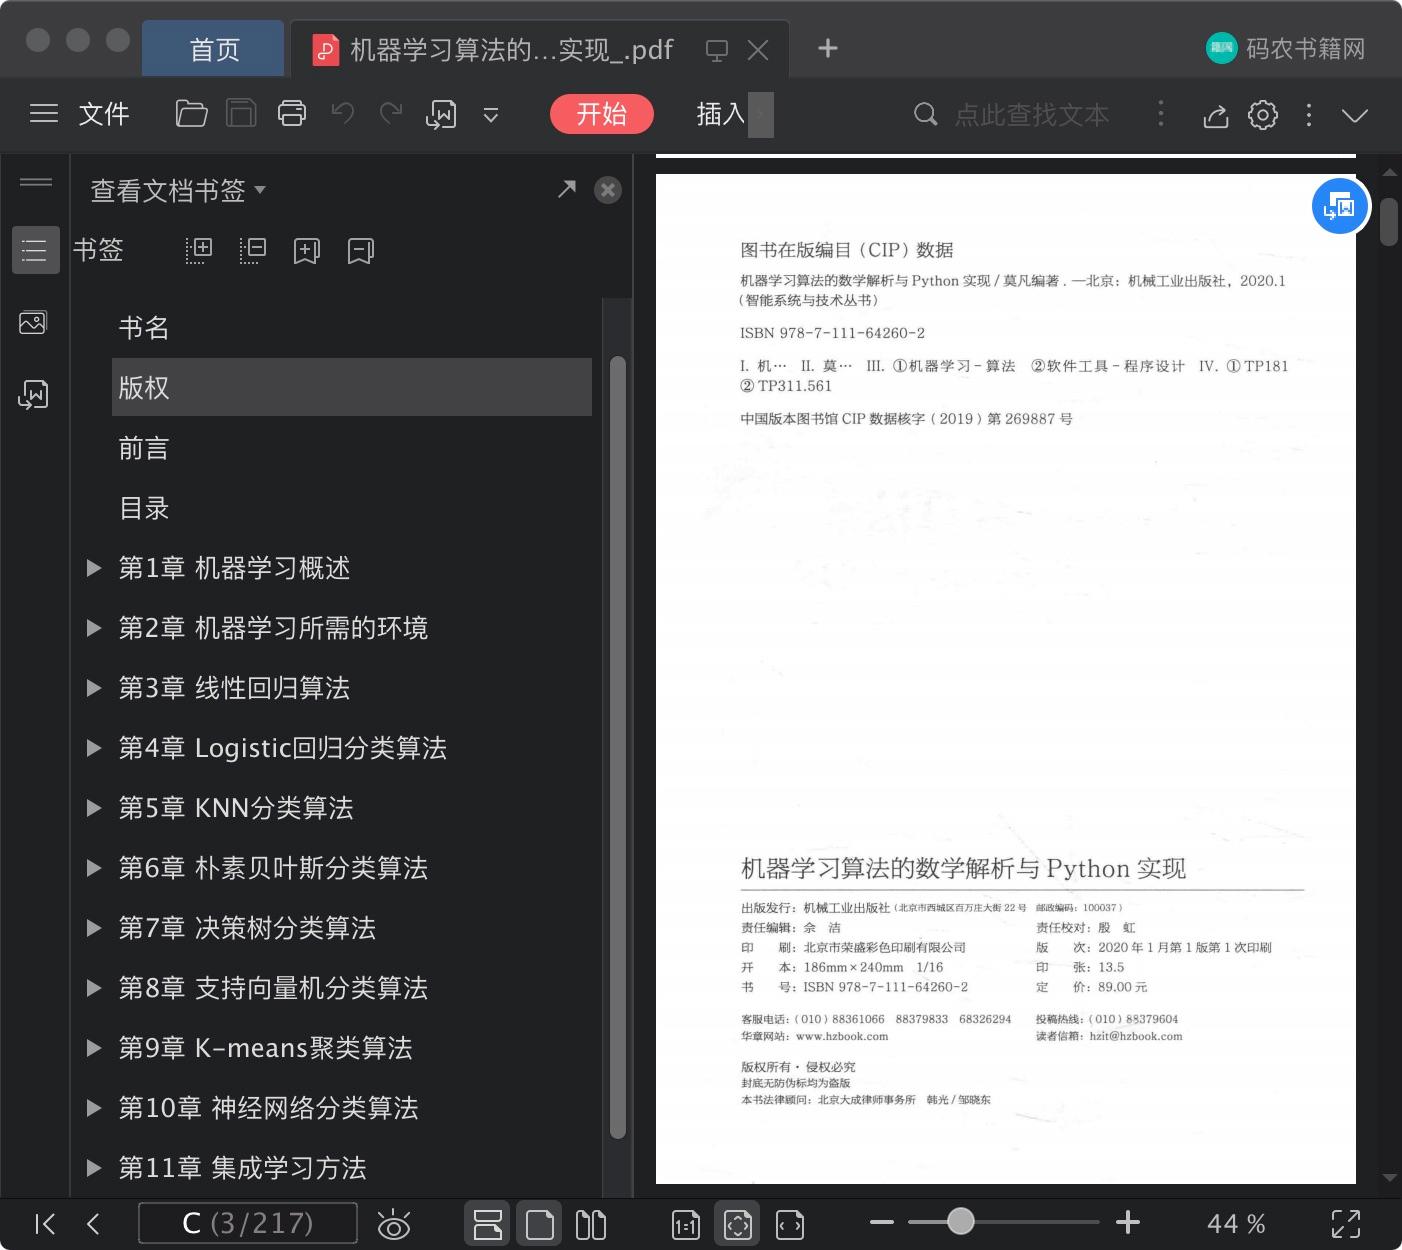The width and height of the screenshot is (1402, 1250).
Task: Expand 第7章 决策树分类算法
Action: click(94, 928)
